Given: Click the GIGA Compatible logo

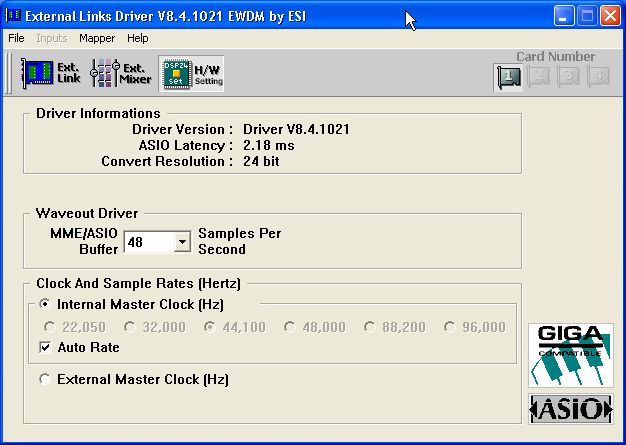Looking at the screenshot, I should (571, 355).
